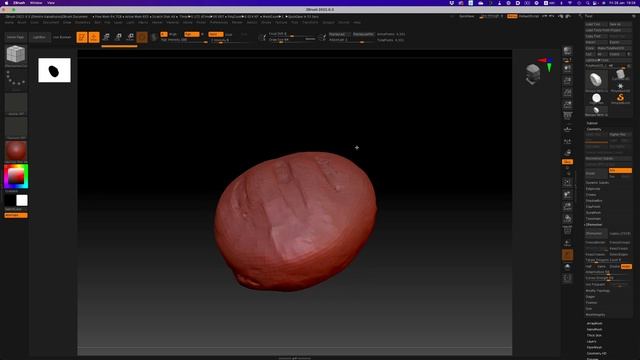640x360 pixels.
Task: Click the Load Tool button
Action: pyautogui.click(x=596, y=24)
